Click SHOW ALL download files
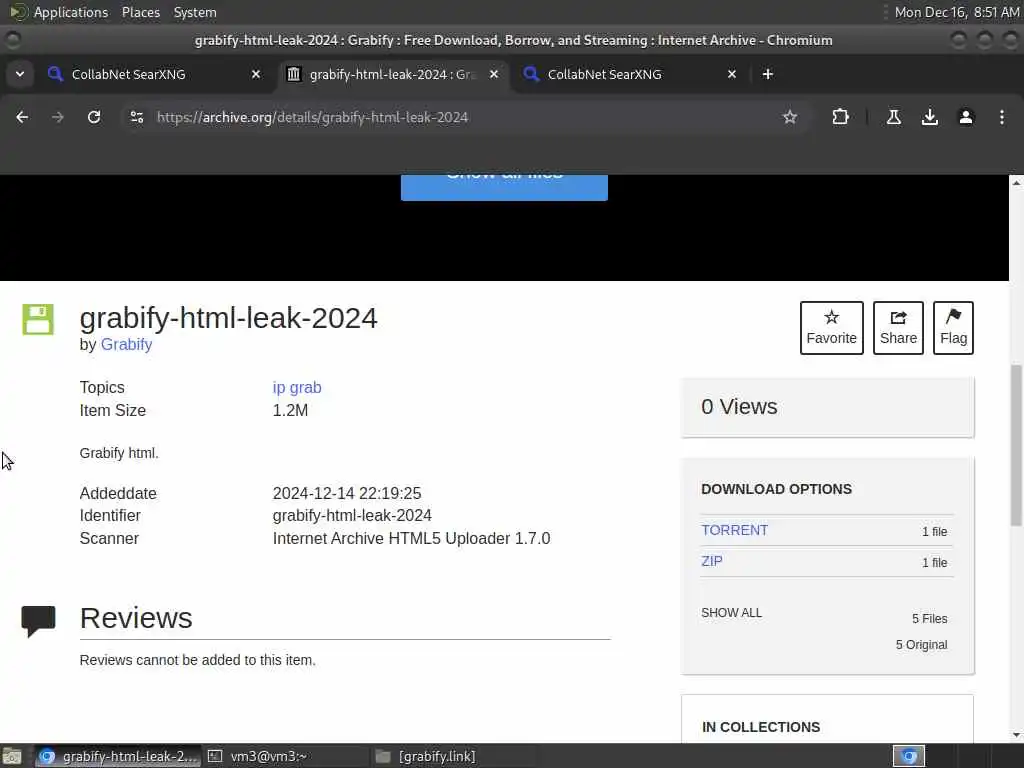The height and width of the screenshot is (768, 1024). click(x=731, y=613)
